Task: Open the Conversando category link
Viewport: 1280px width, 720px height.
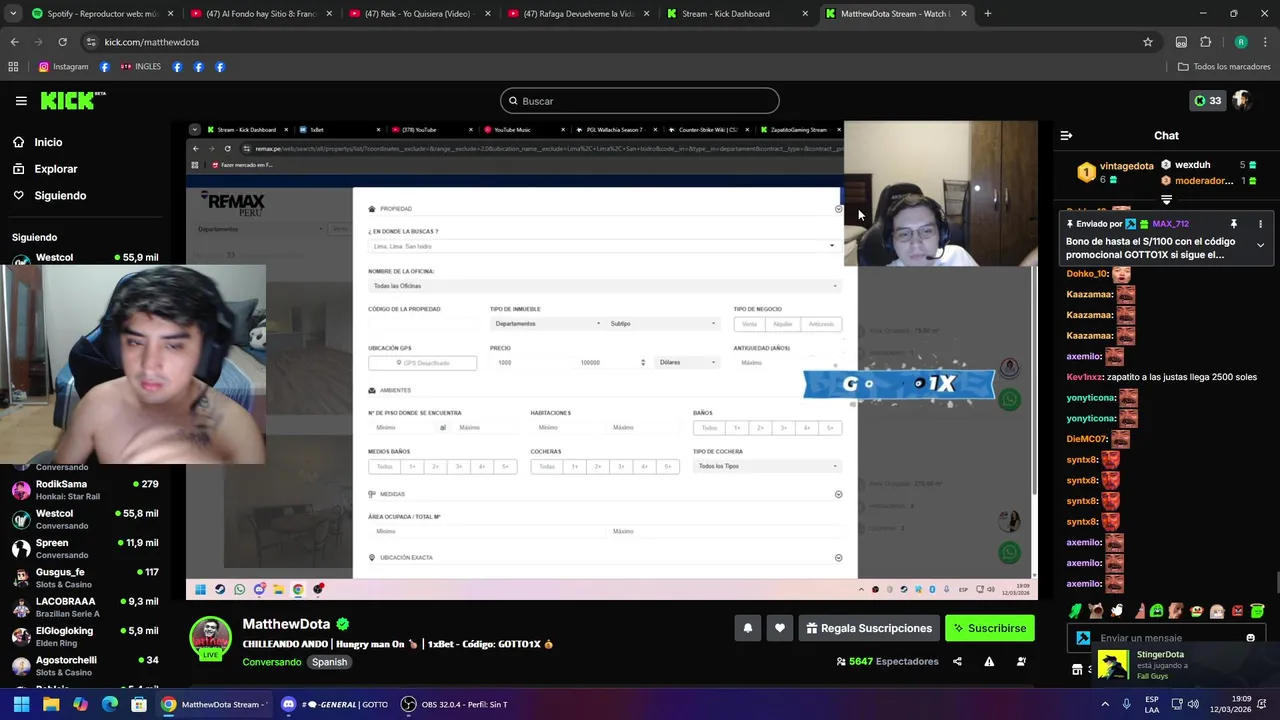Action: tap(271, 662)
